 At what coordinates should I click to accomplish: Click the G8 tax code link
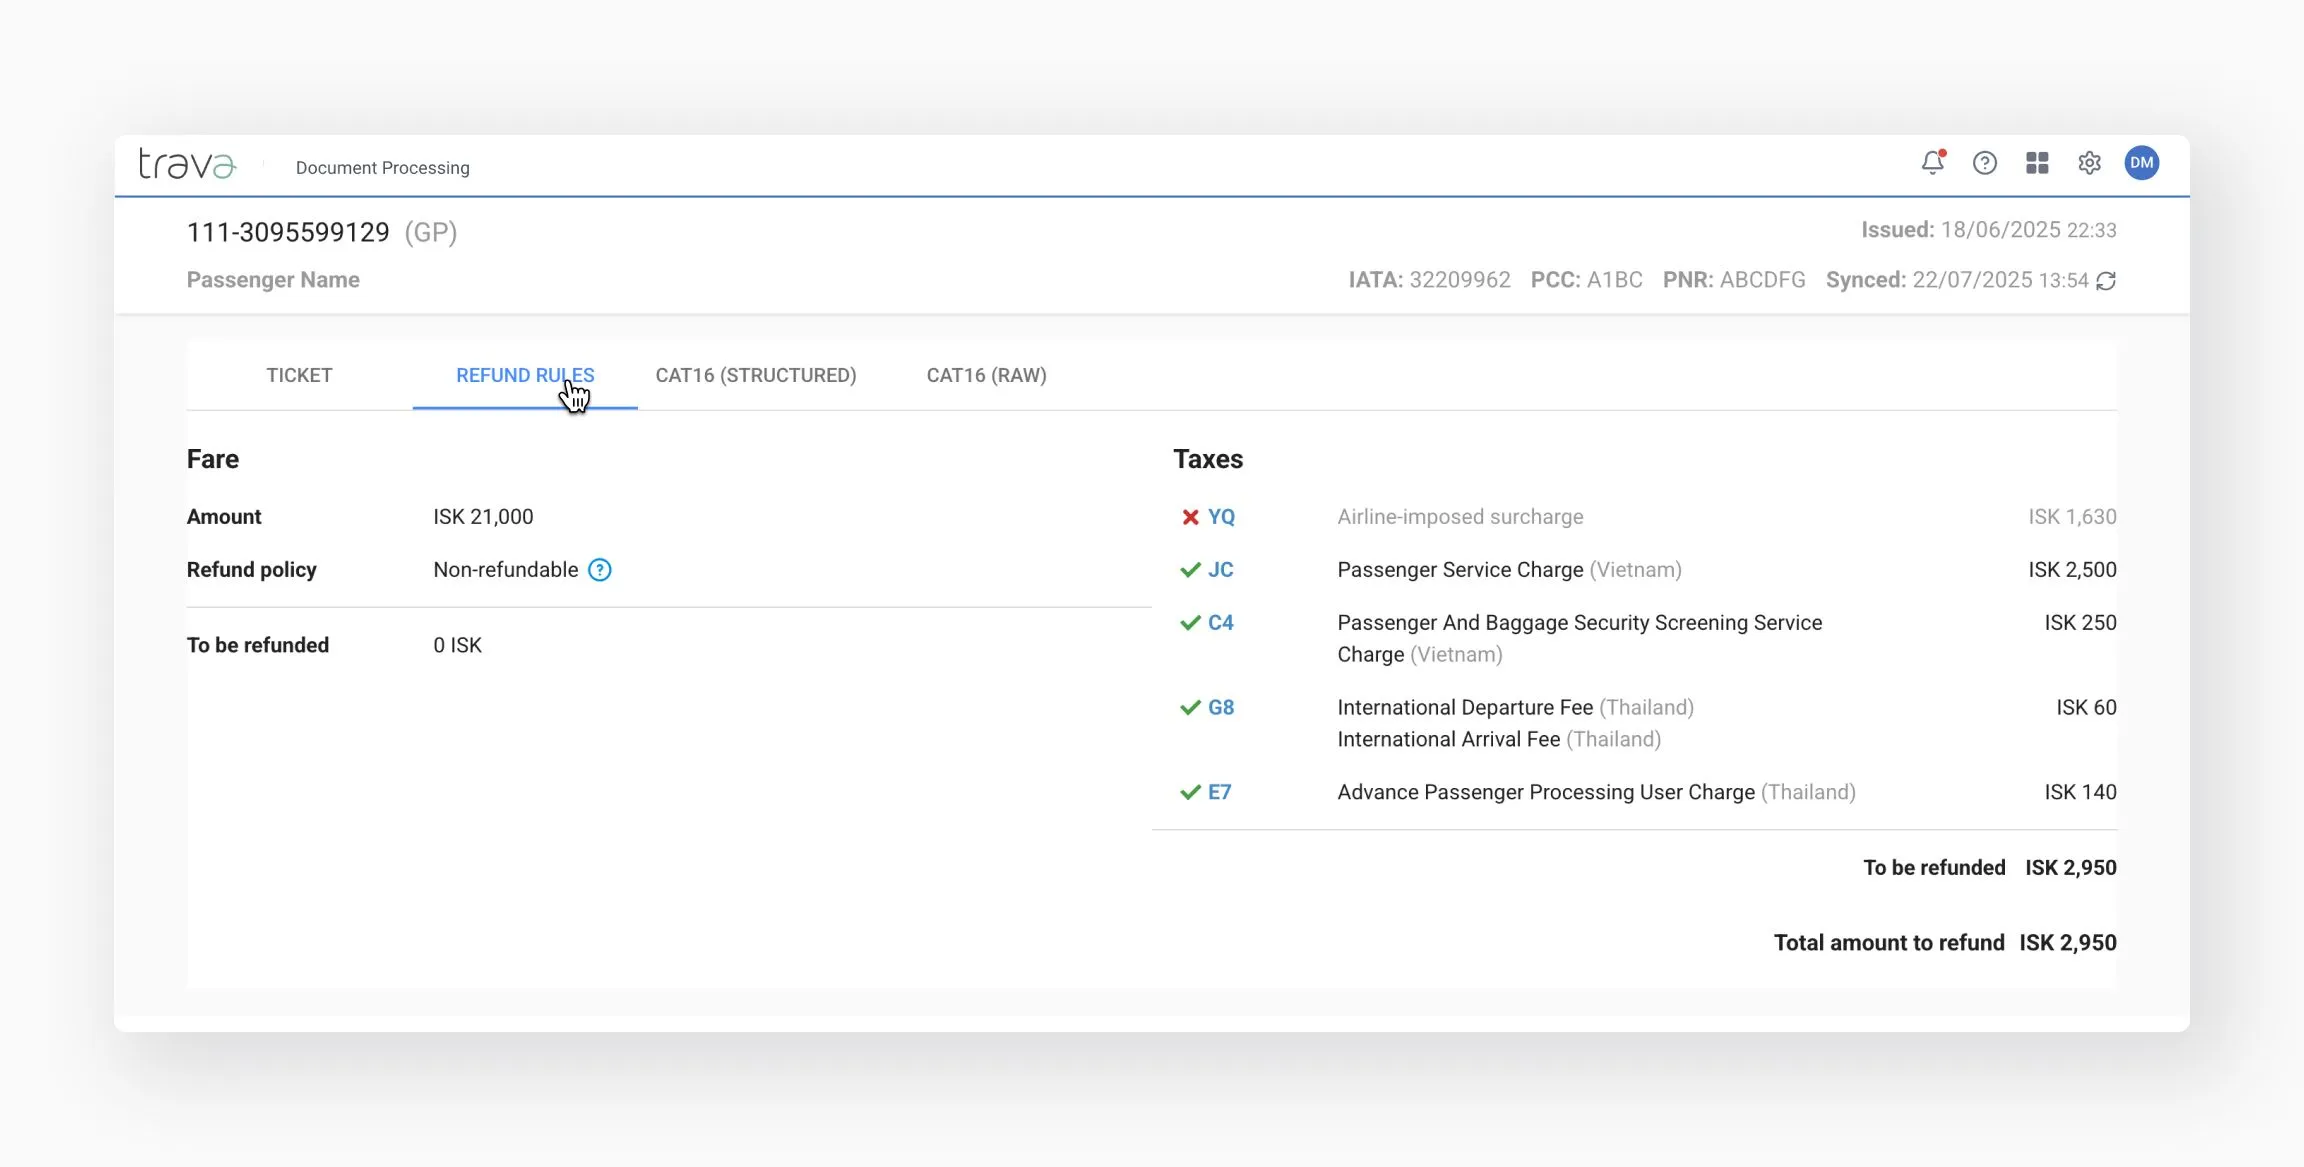click(1220, 708)
